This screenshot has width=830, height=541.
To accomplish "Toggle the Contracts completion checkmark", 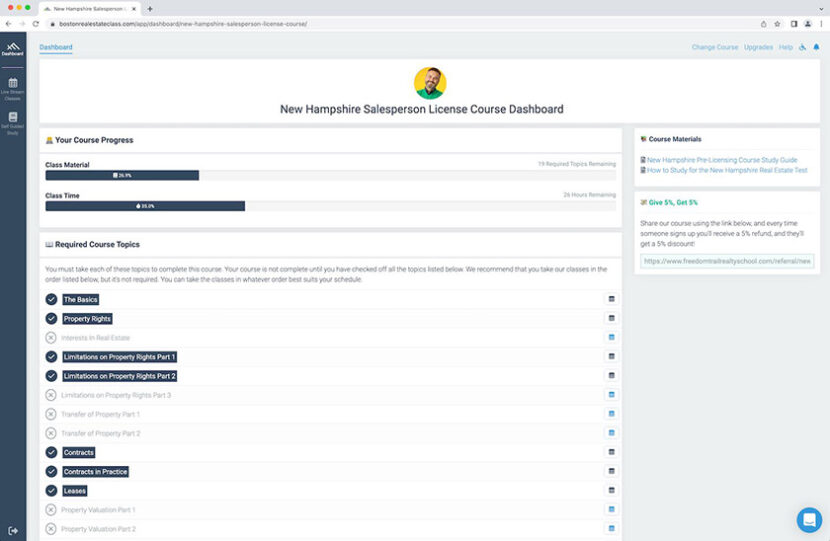I will click(x=51, y=453).
